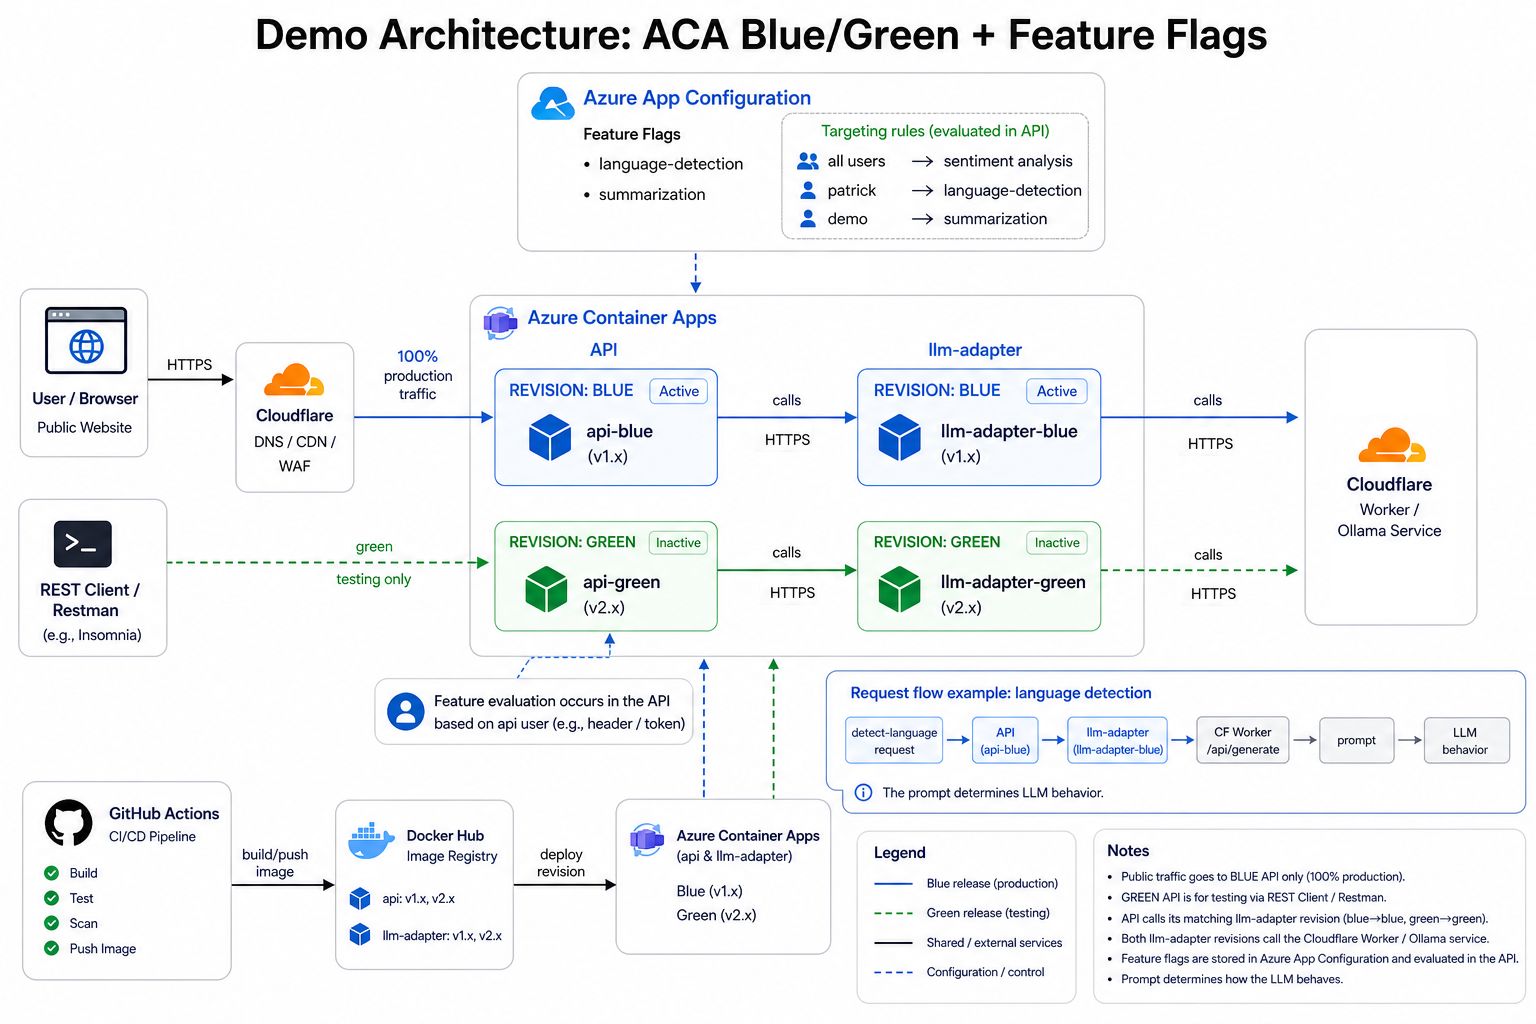Click the Docker Hub whale icon
Screen dimensions: 1536x1024
[371, 841]
